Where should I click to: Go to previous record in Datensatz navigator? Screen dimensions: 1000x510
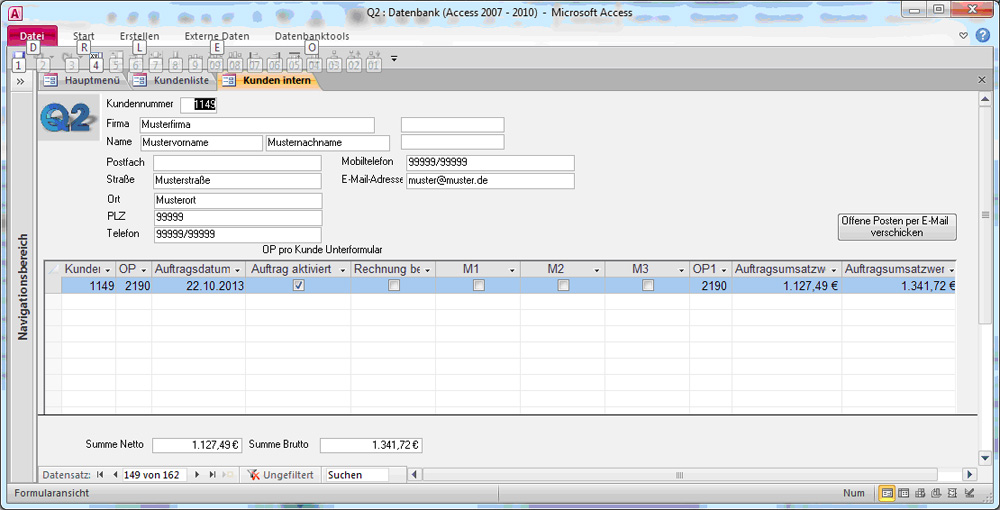pos(115,475)
